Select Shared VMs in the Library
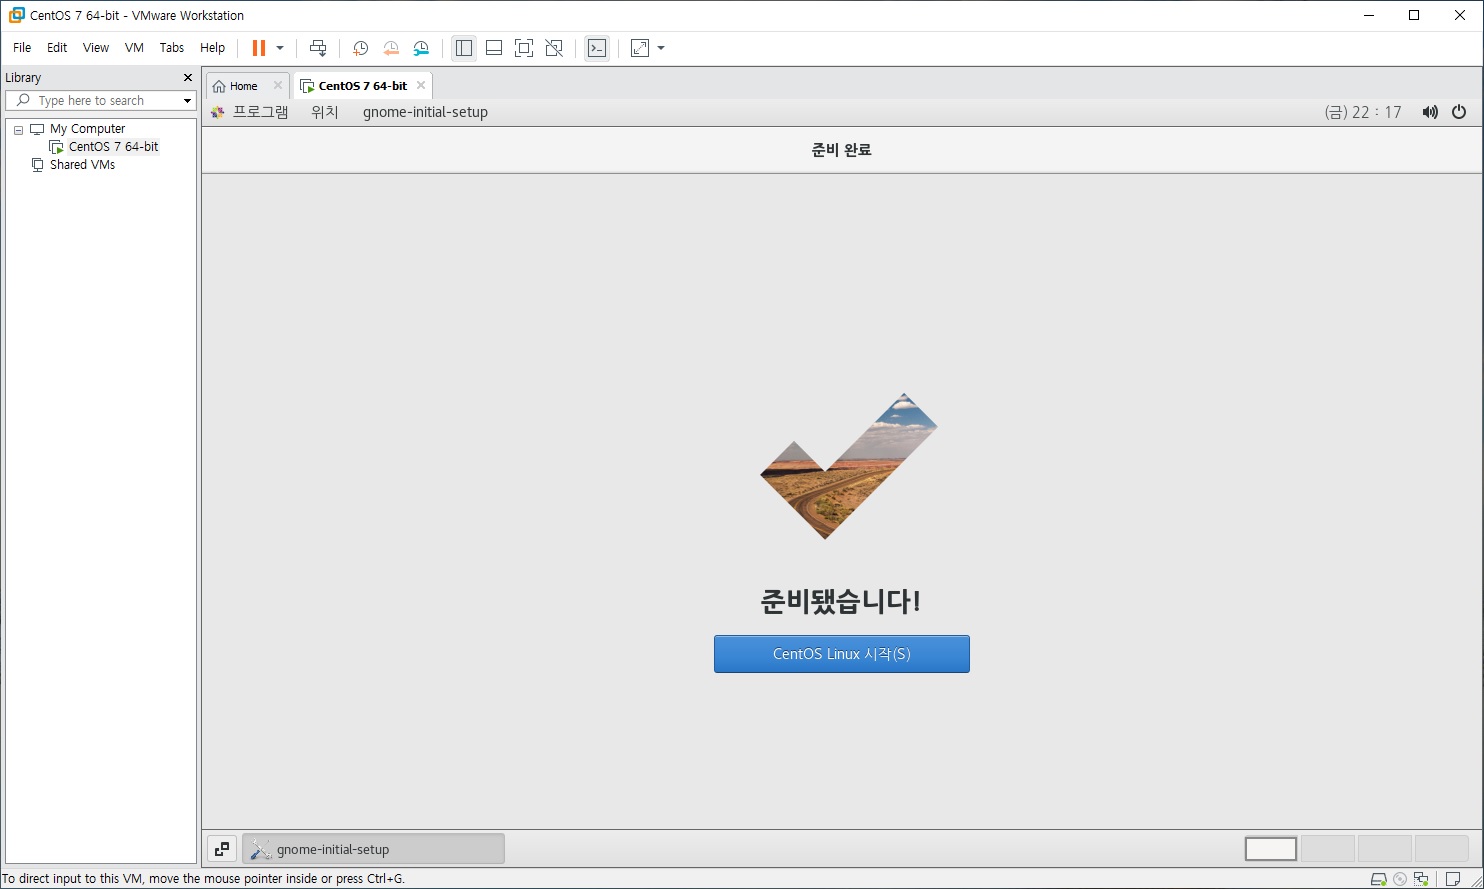Screen dimensions: 1484x889 [x=73, y=165]
